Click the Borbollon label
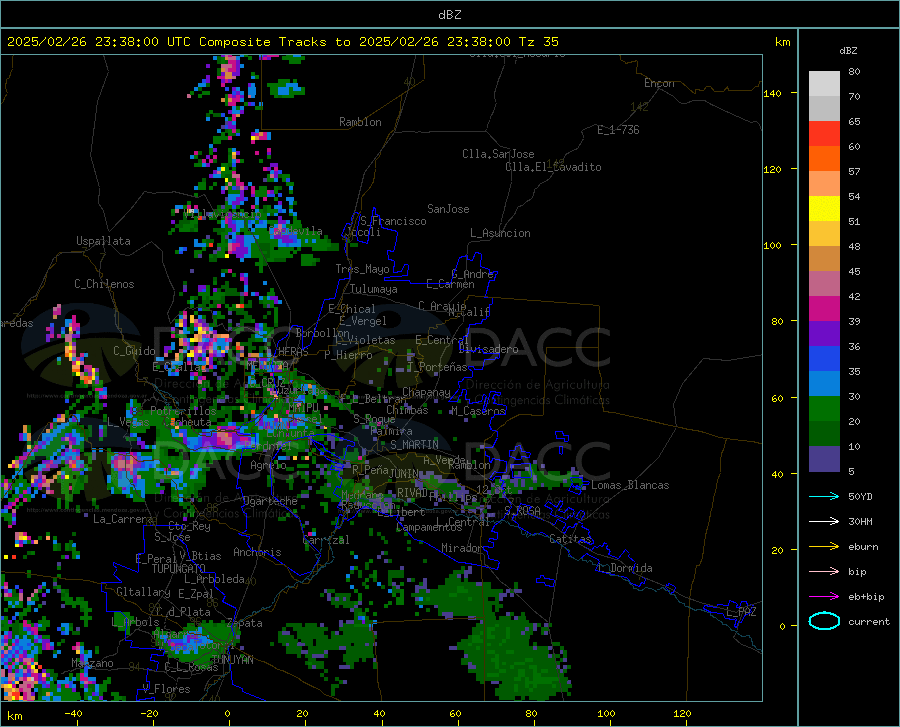Image resolution: width=900 pixels, height=727 pixels. coord(323,333)
